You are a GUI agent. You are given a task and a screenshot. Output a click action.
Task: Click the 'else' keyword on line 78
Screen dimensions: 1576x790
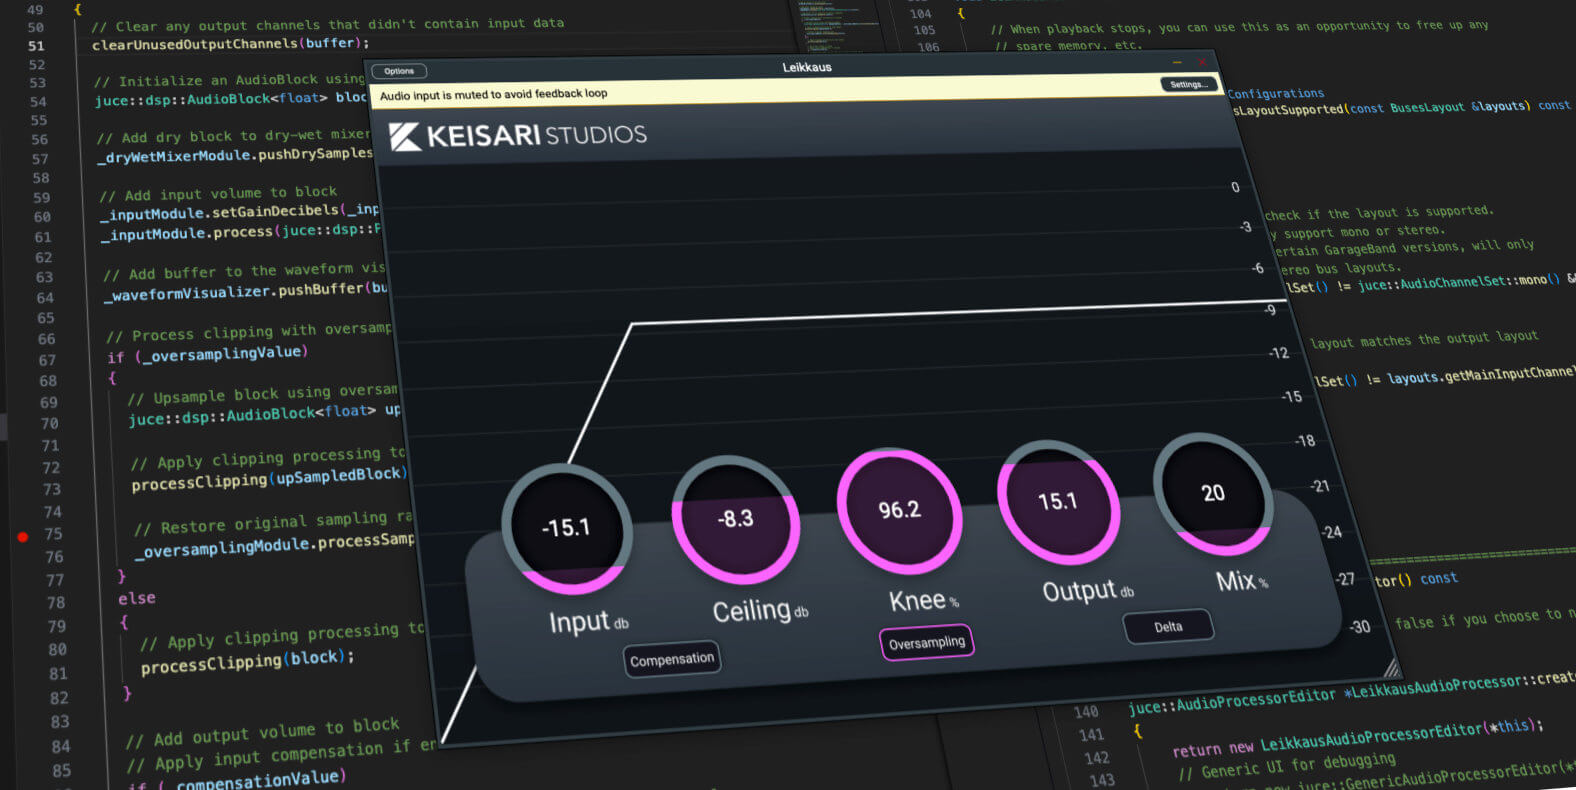pos(137,598)
